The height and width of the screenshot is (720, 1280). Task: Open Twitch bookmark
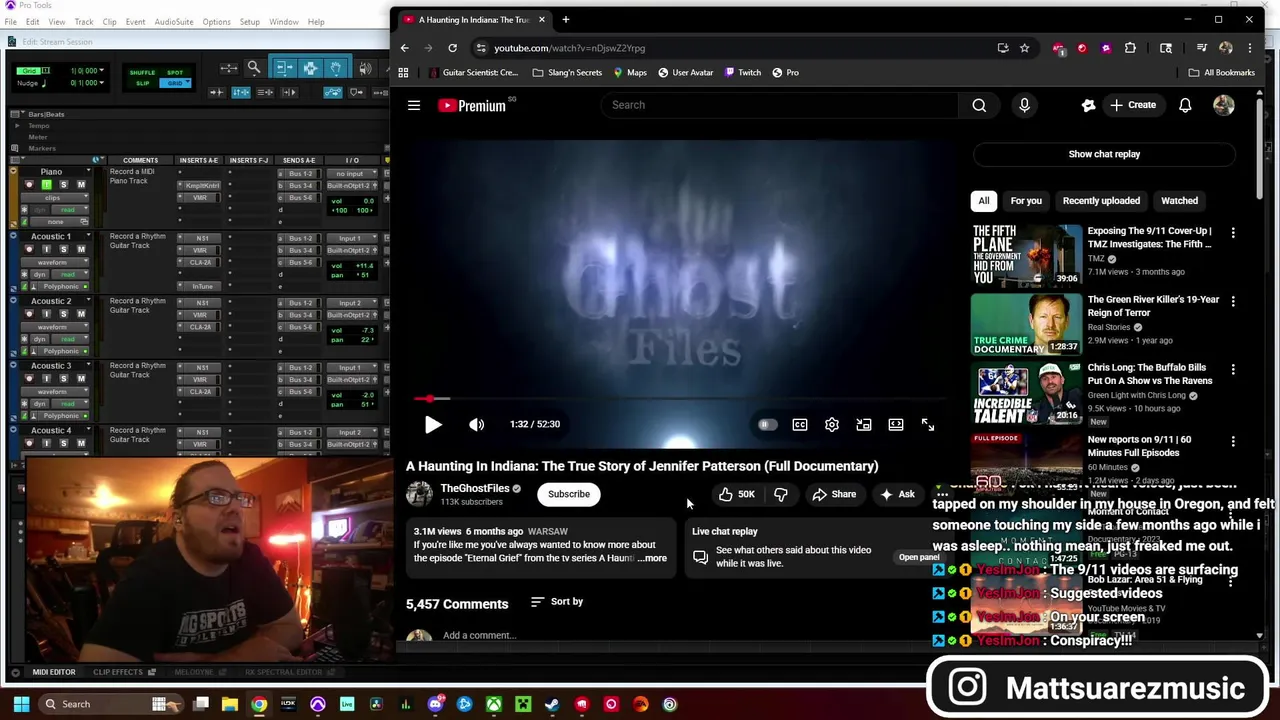[743, 73]
